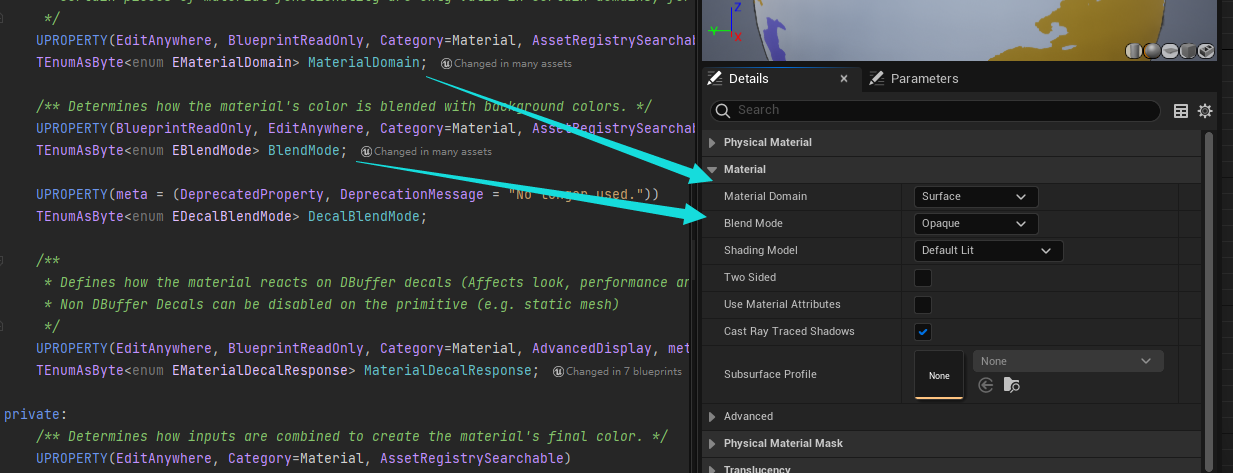Image resolution: width=1233 pixels, height=473 pixels.
Task: Select the cylinder preview mesh icon
Action: 1134,51
